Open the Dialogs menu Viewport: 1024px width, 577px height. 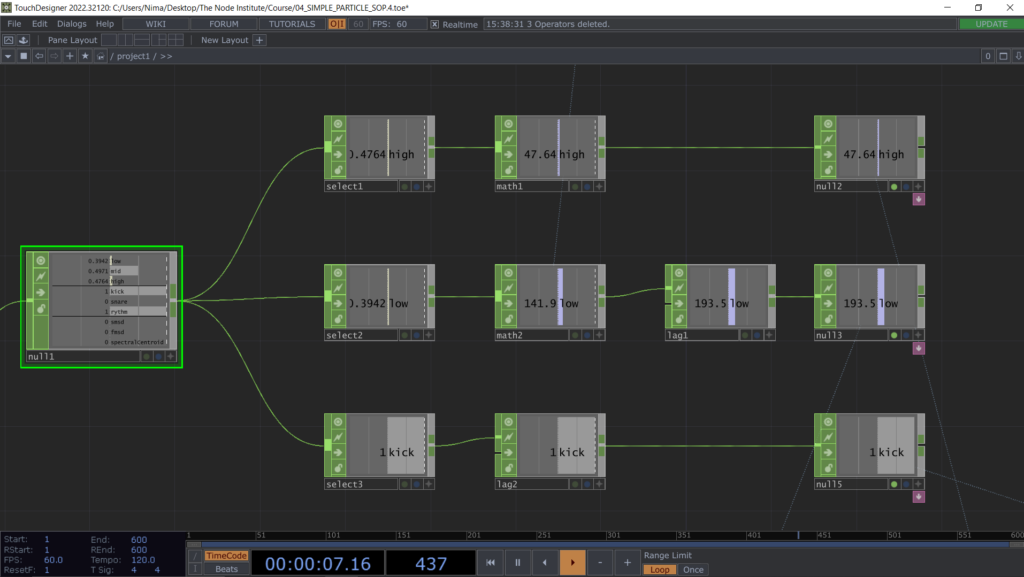coord(72,23)
